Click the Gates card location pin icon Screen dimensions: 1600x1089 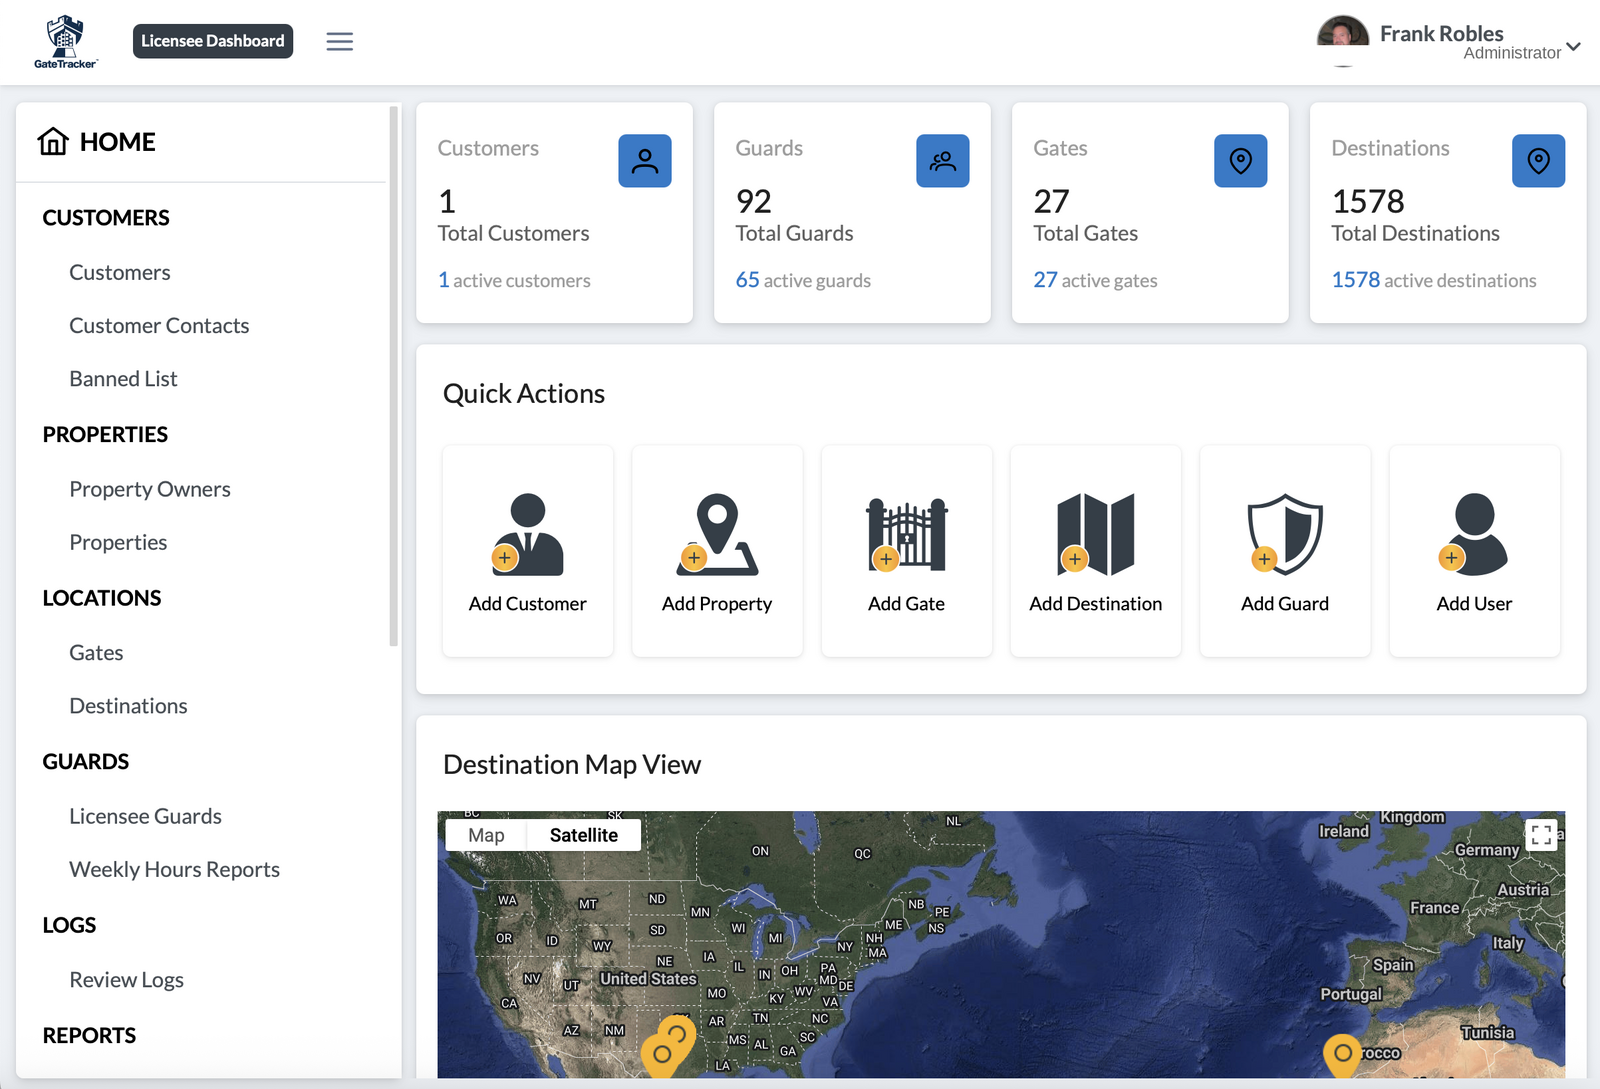coord(1241,161)
